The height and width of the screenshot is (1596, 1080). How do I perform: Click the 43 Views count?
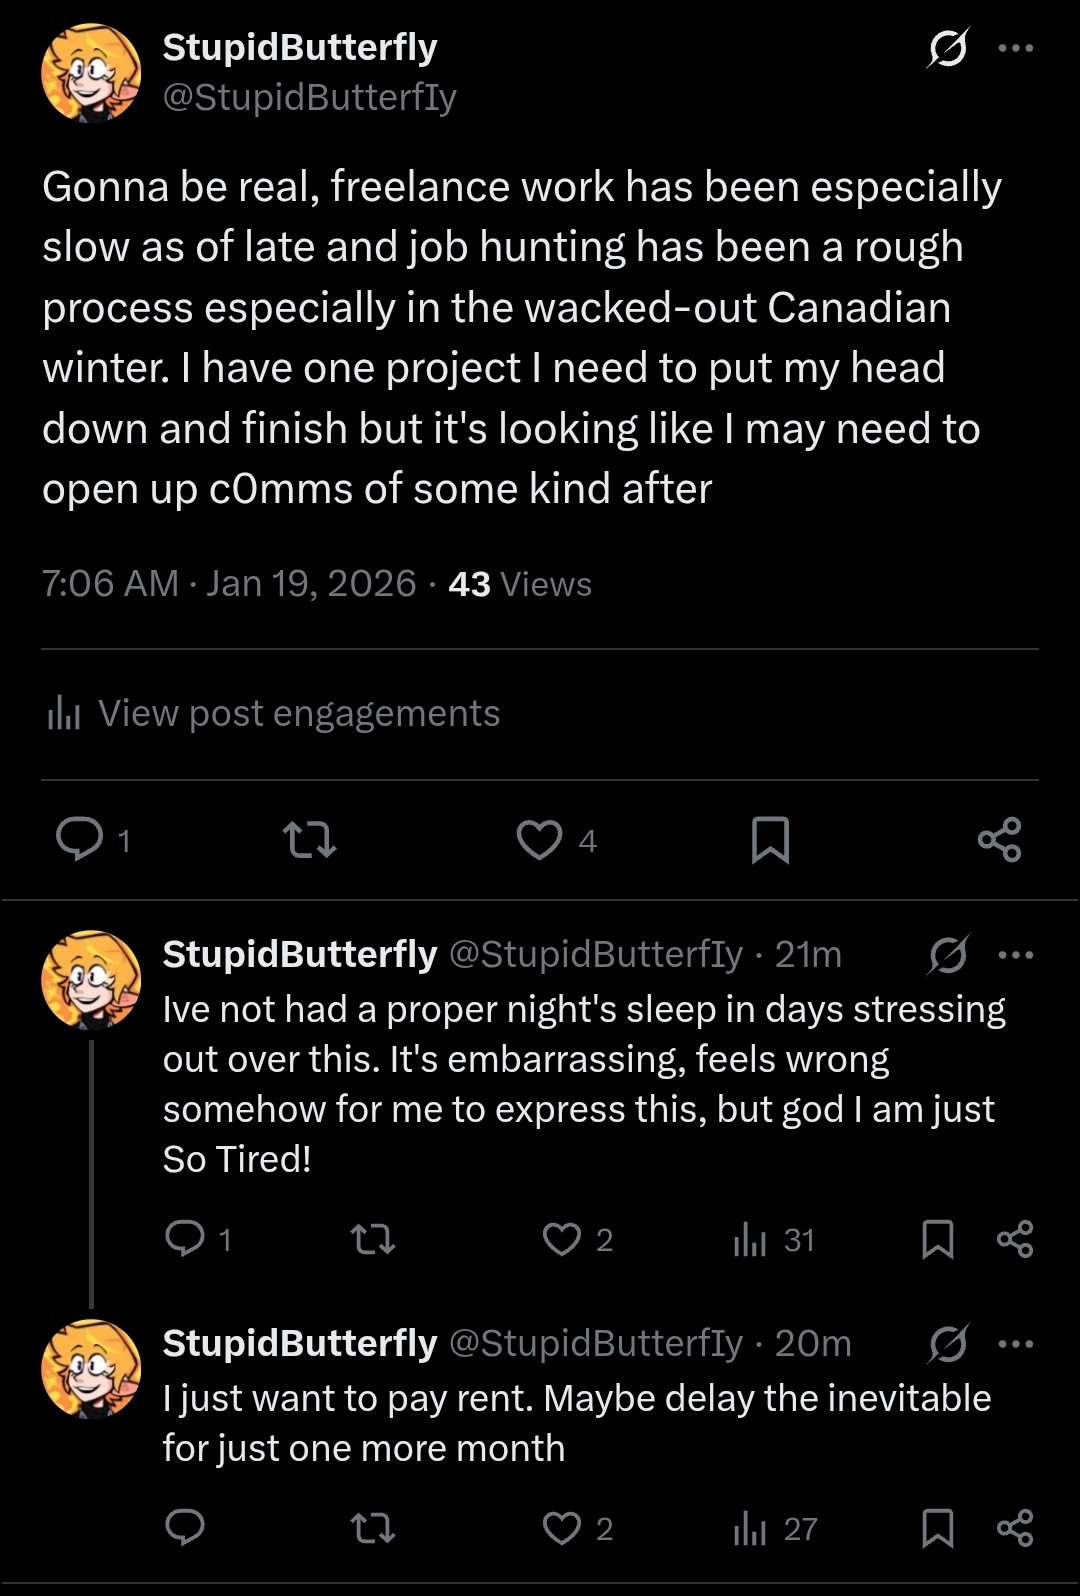click(x=520, y=584)
